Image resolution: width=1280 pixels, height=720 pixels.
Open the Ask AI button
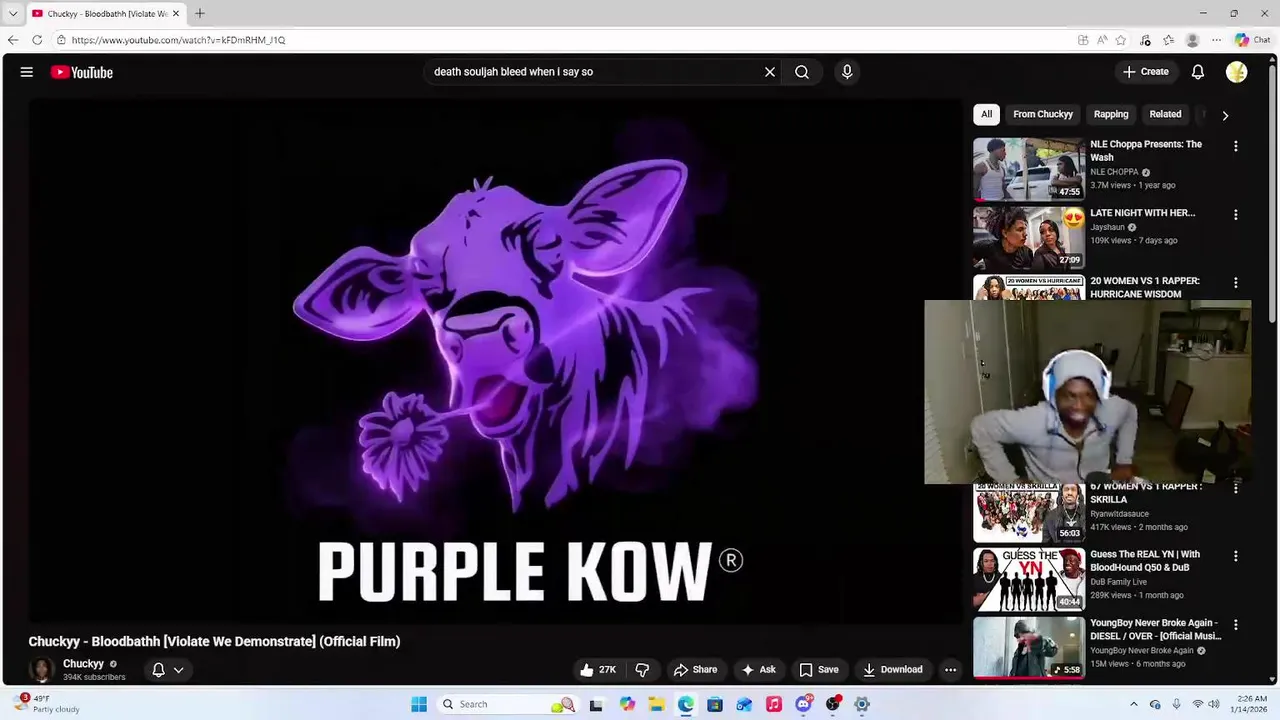pyautogui.click(x=758, y=670)
